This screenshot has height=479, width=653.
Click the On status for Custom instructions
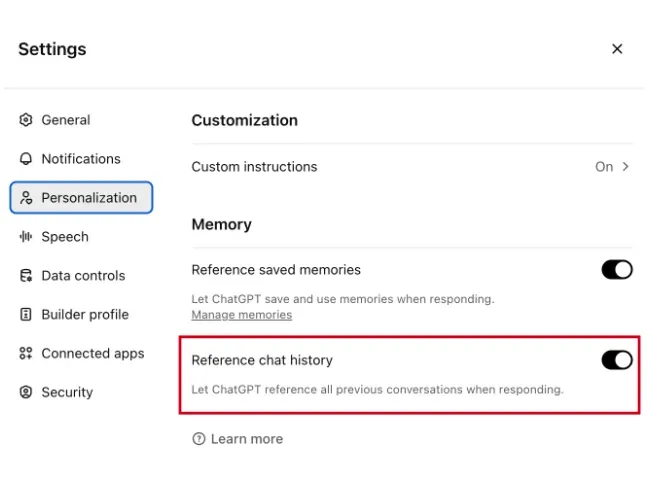click(603, 167)
